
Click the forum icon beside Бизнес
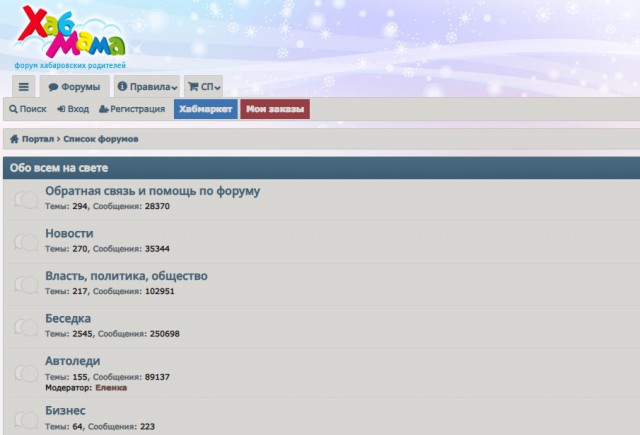click(26, 419)
